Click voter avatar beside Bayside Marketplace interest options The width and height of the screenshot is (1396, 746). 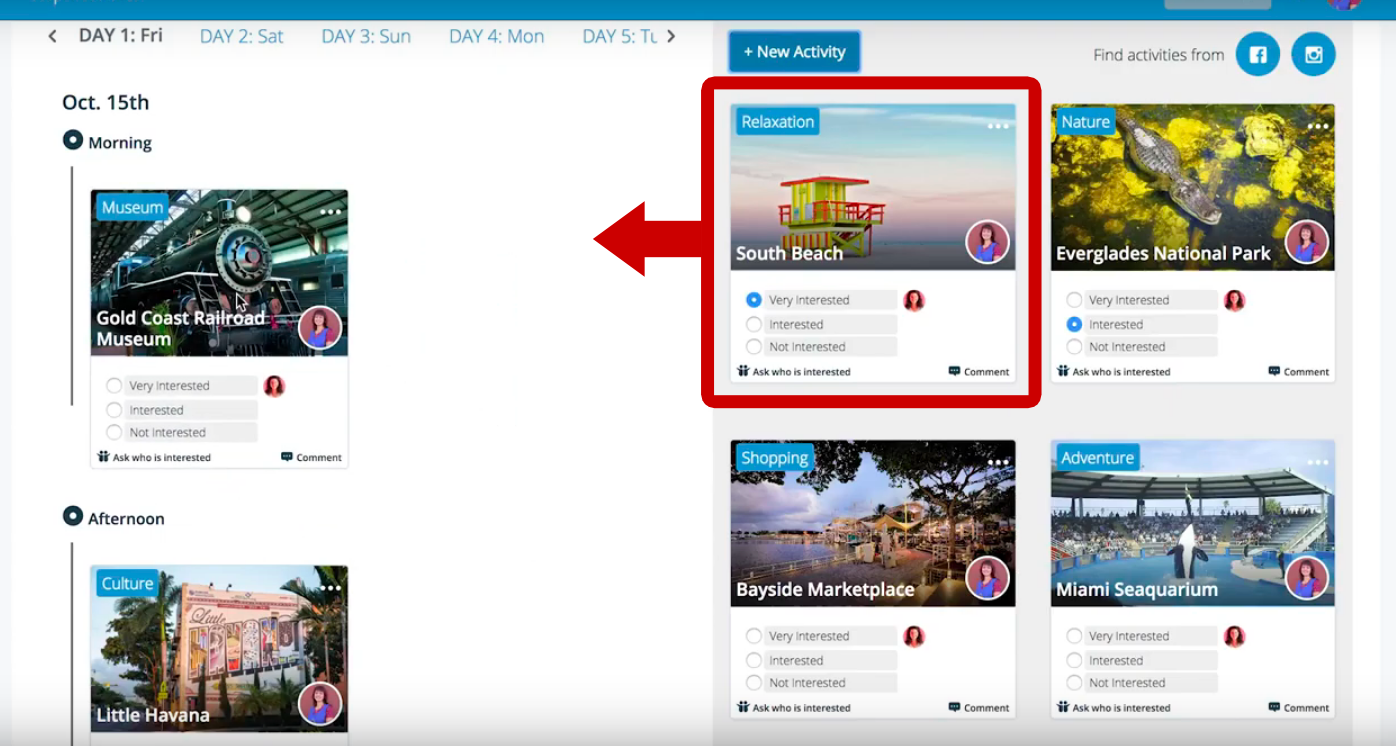914,636
